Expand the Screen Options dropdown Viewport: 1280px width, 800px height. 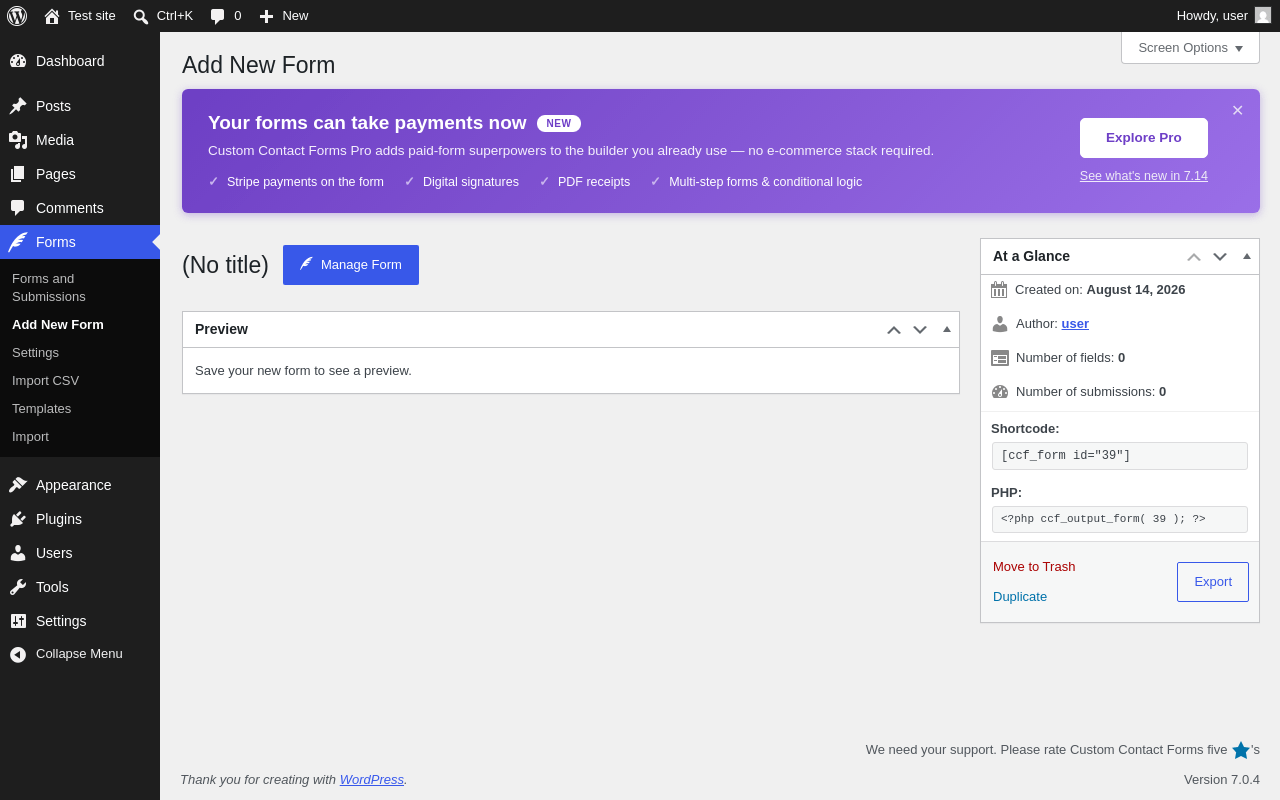1190,47
